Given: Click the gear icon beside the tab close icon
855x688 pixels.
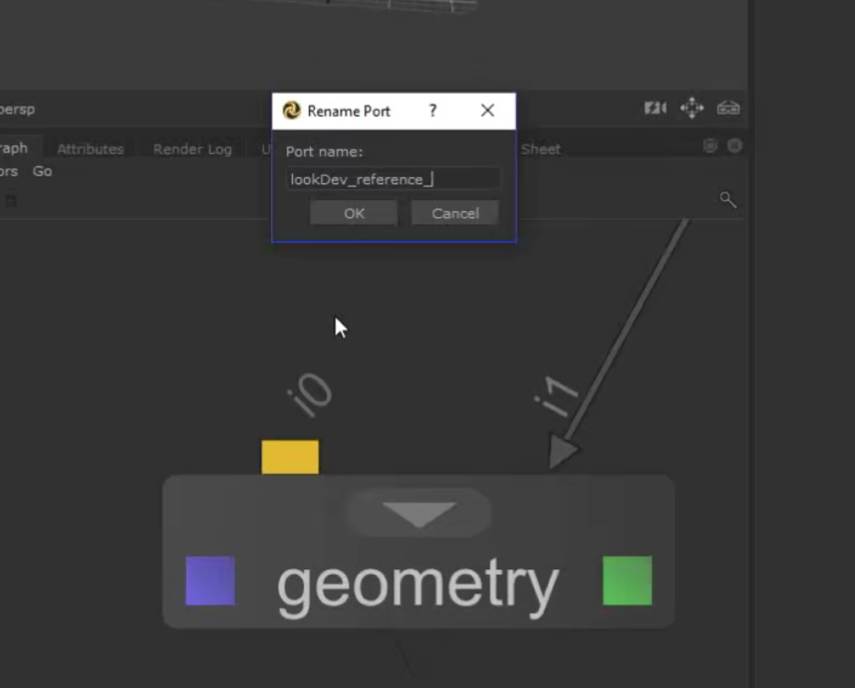Looking at the screenshot, I should pos(710,146).
